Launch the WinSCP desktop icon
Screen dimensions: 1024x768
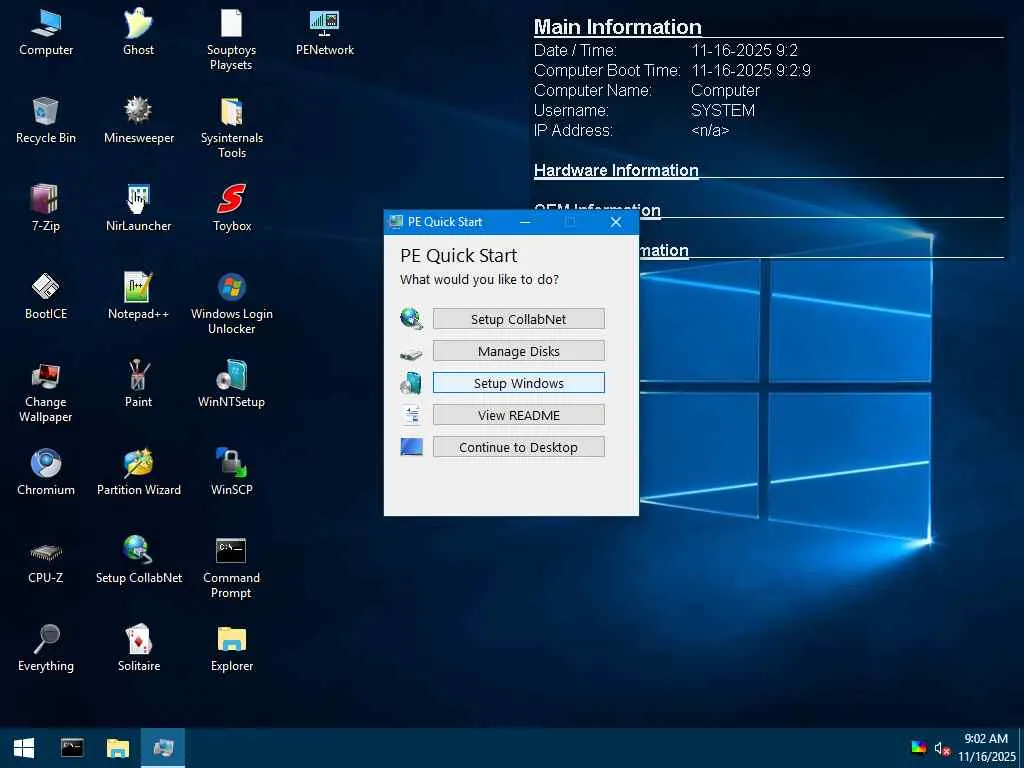(231, 472)
